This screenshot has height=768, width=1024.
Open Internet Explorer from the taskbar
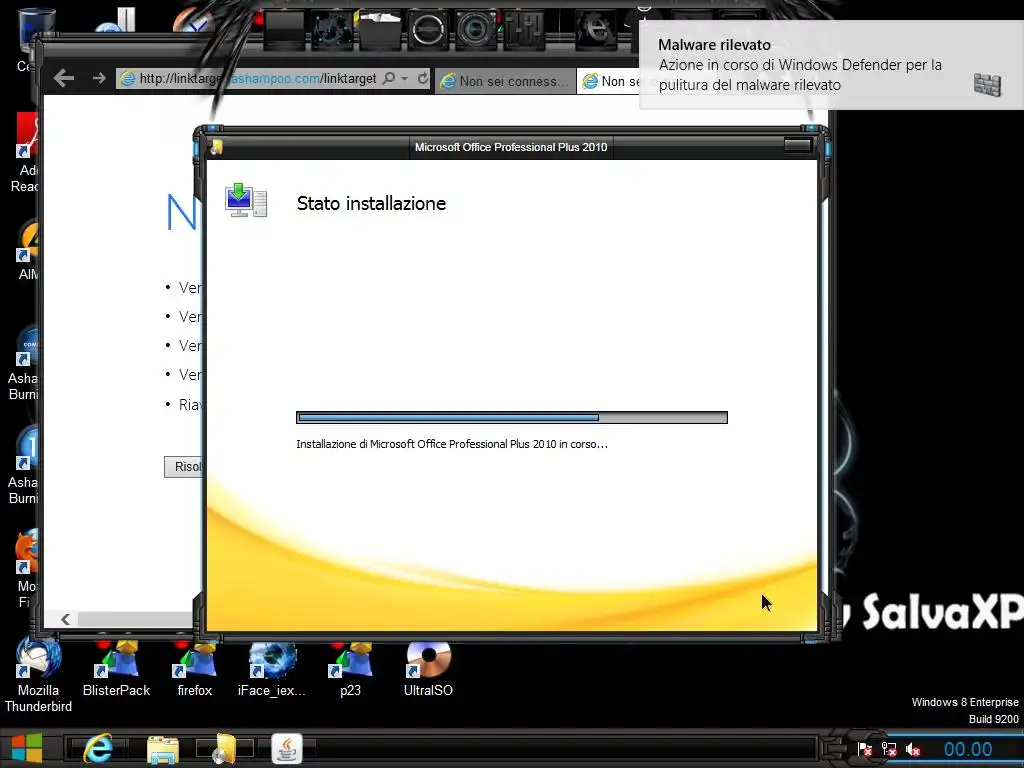point(98,748)
